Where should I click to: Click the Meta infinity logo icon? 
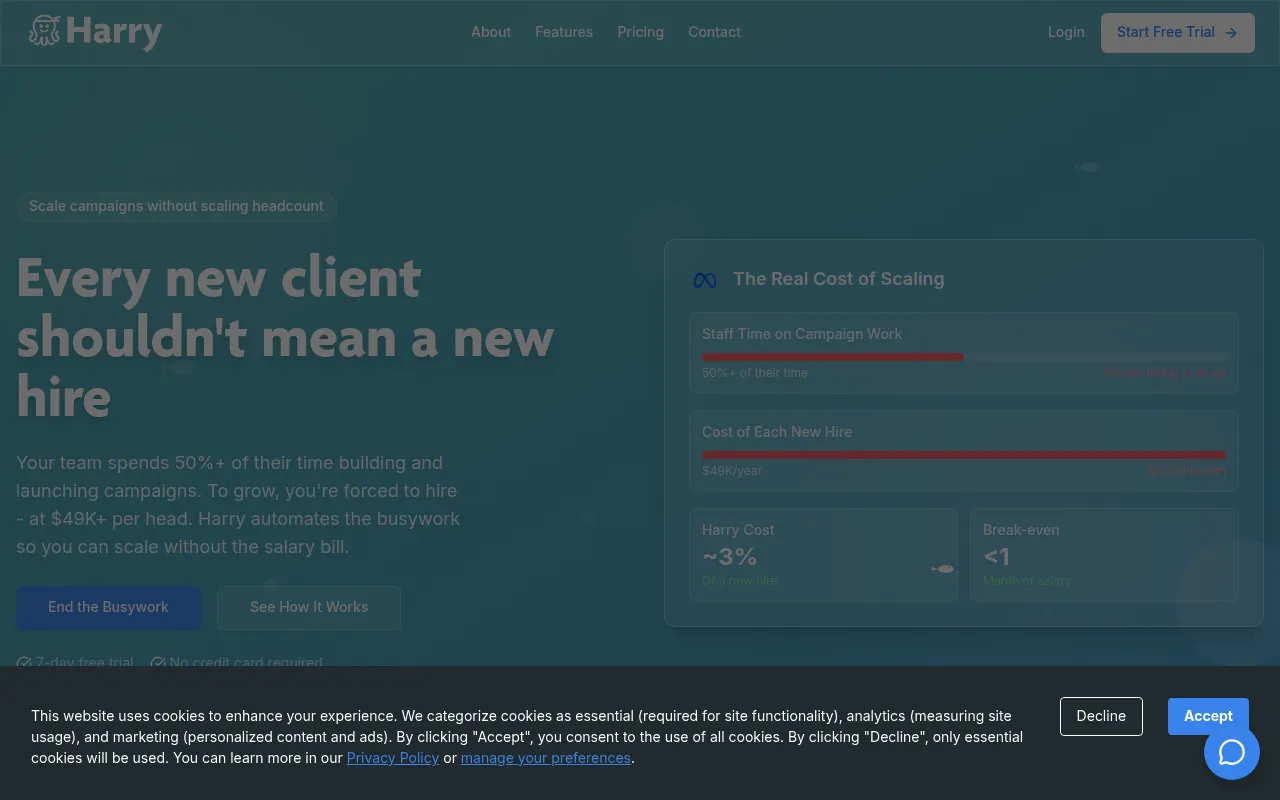[x=705, y=280]
